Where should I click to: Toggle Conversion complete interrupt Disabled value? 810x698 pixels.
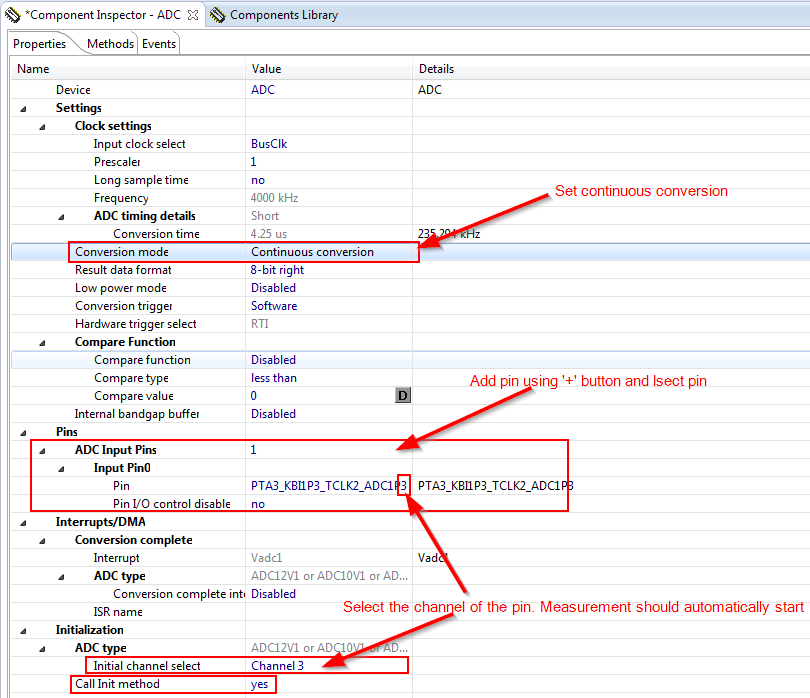point(273,594)
